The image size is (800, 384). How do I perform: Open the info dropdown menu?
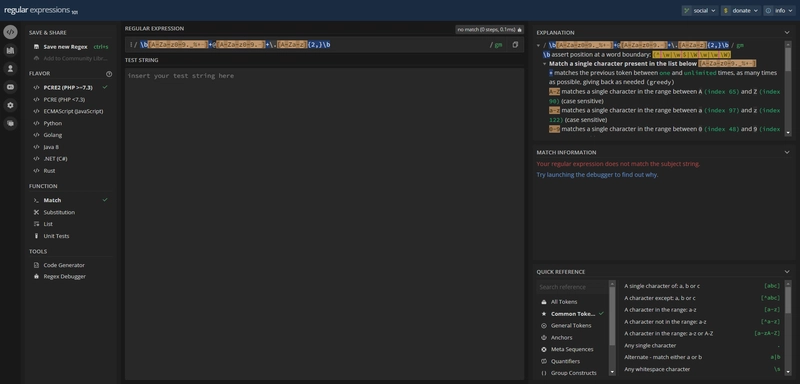[x=780, y=10]
